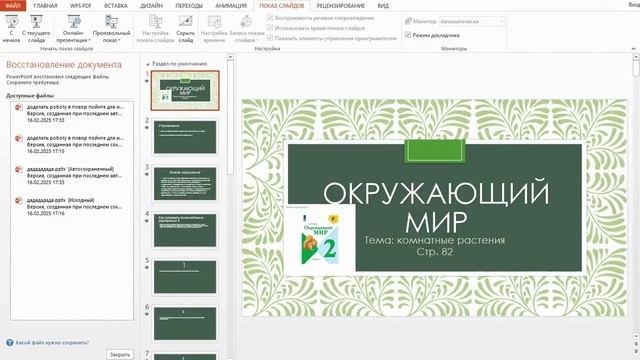
Task: Disable presenter view checkbox
Action: point(407,35)
